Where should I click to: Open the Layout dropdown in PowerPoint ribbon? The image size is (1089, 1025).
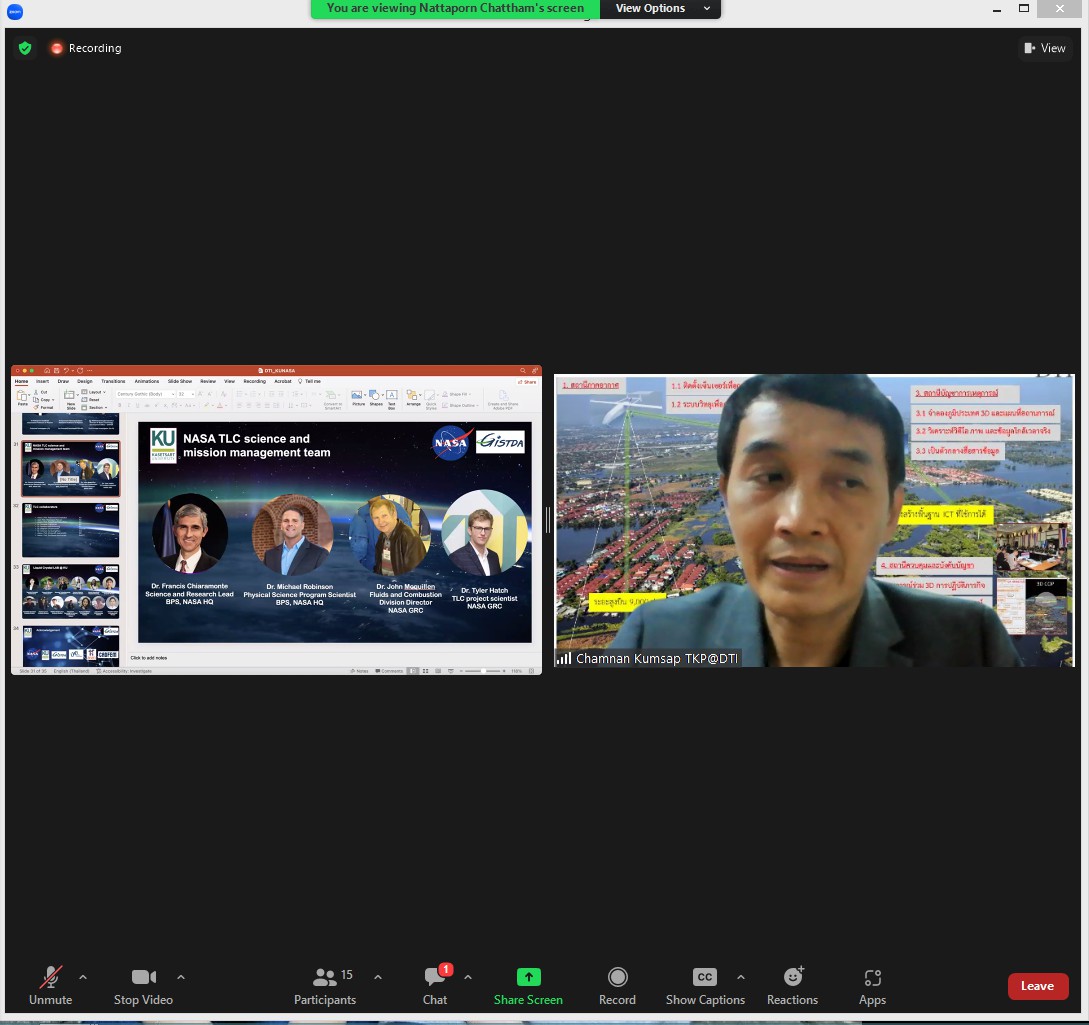(x=94, y=392)
